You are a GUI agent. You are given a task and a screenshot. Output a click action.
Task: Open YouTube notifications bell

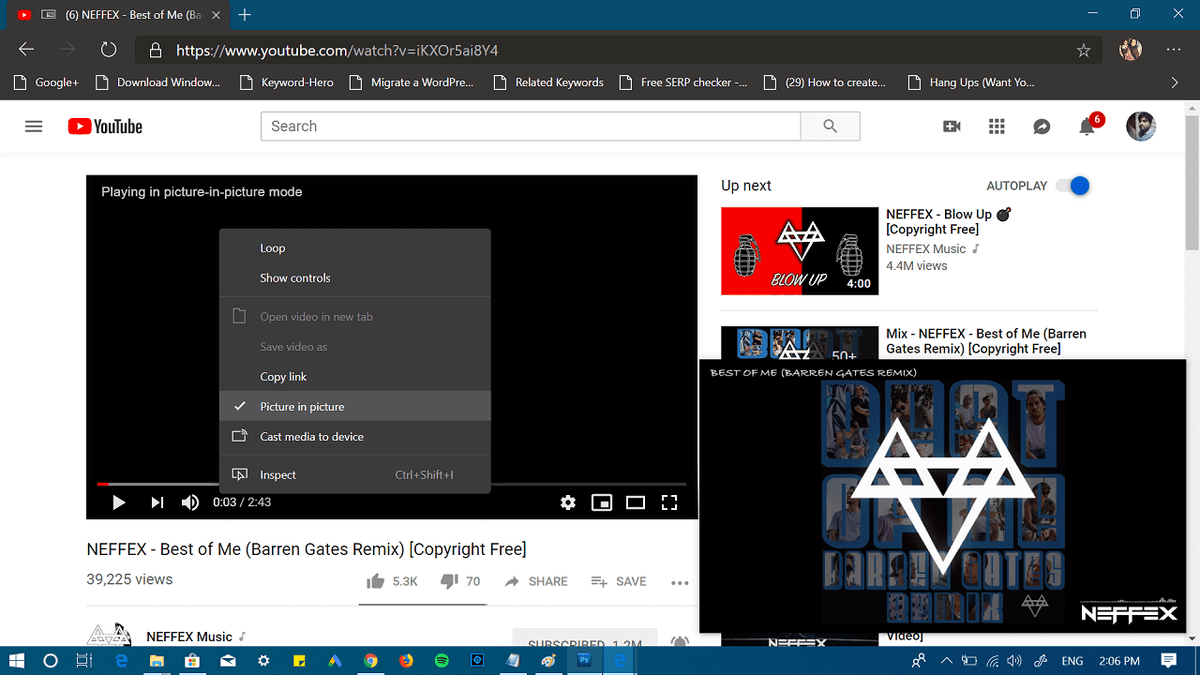(x=1087, y=126)
